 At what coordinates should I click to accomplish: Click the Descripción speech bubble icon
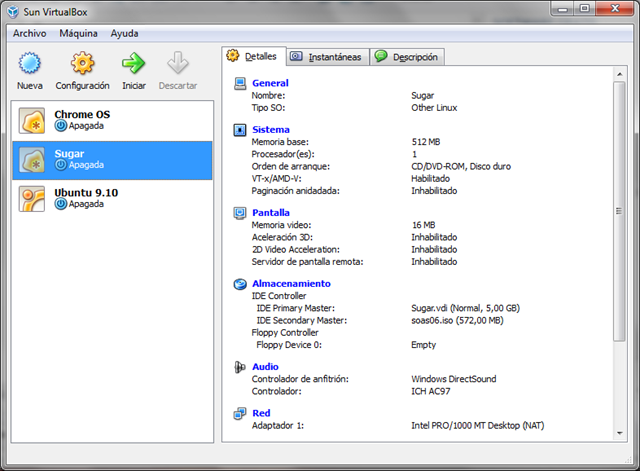pyautogui.click(x=381, y=56)
